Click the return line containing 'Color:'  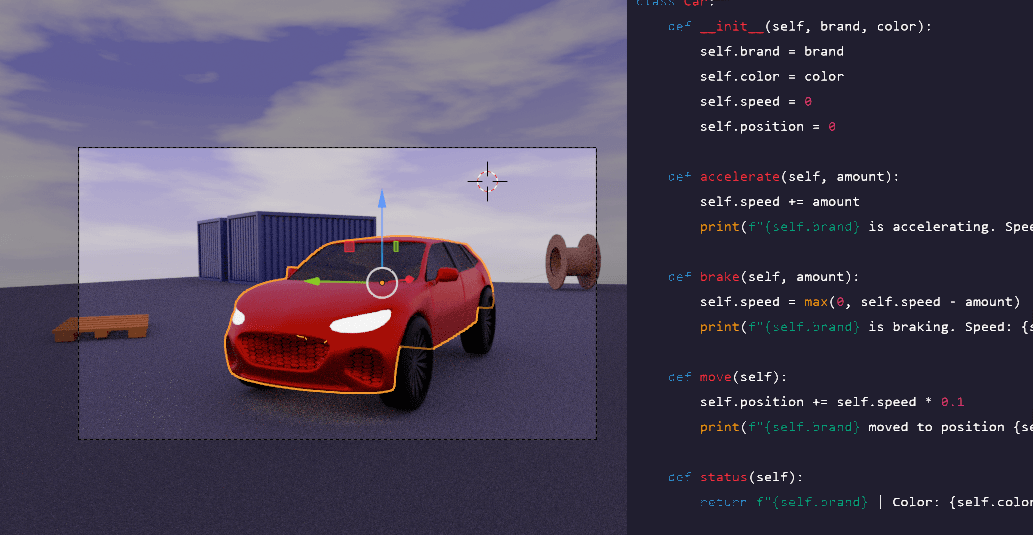(x=866, y=502)
